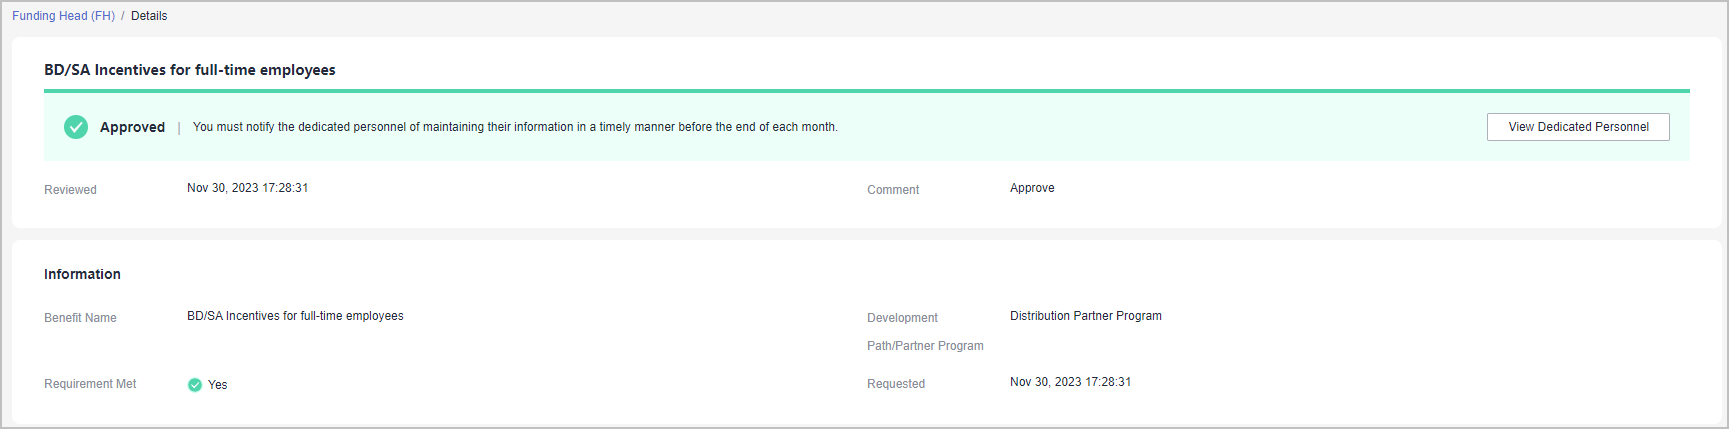Select the Reviewed date Nov 30, 2023 17:28:31
This screenshot has height=429, width=1729.
tap(247, 188)
